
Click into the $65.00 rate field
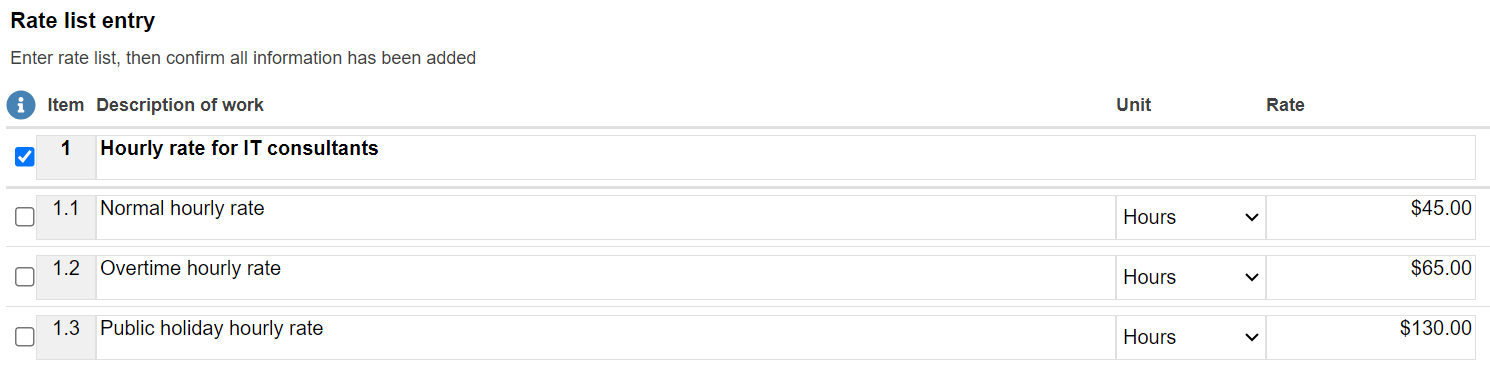coord(1370,277)
